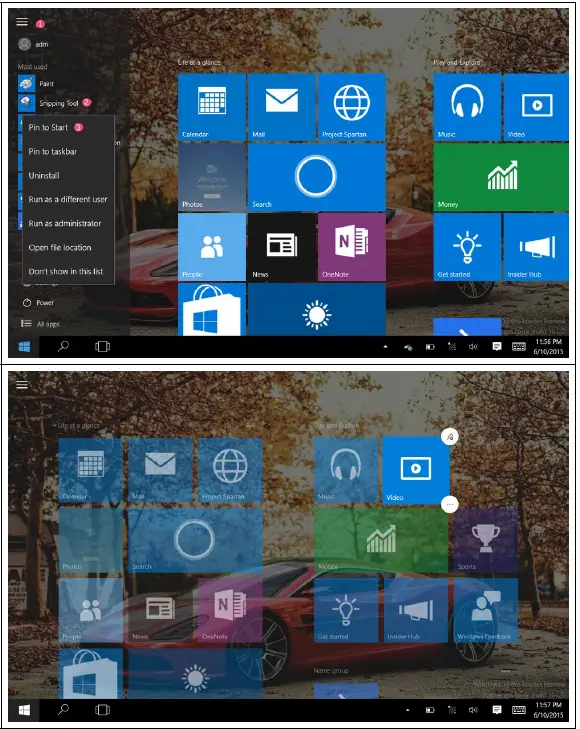The height and width of the screenshot is (729, 580).
Task: Choose Run as administrator in the context menu
Action: click(65, 223)
